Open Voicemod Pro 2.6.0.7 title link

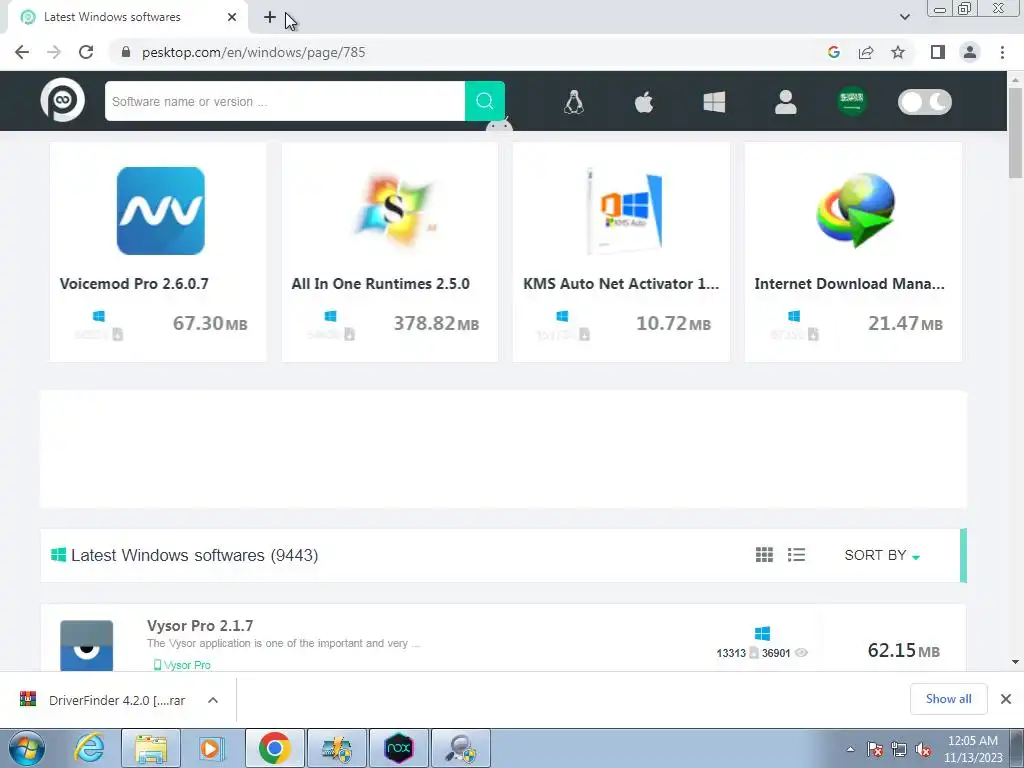click(134, 284)
